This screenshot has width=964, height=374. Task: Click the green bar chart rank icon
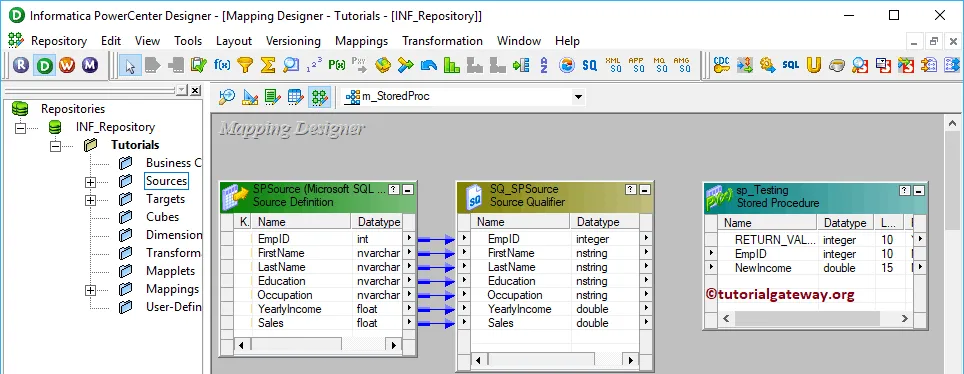coord(452,65)
